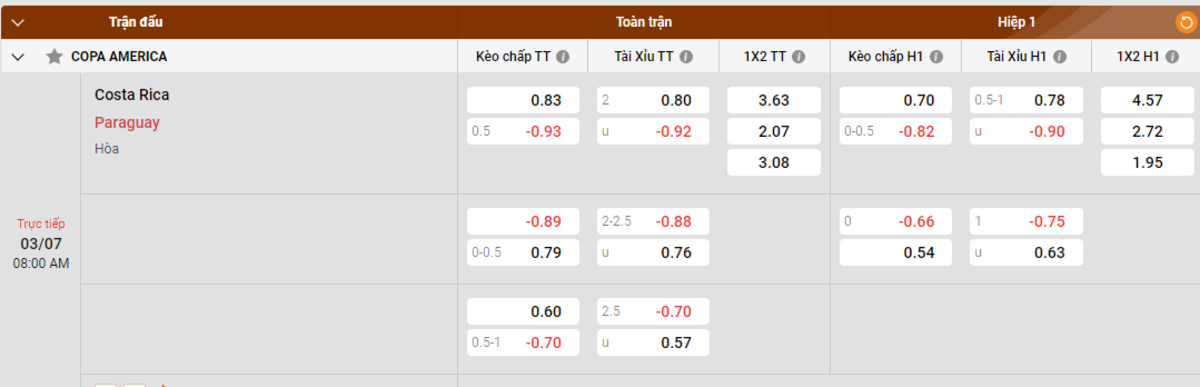Screen dimensions: 1200x387
Task: Click the orange refresh icon
Action: click(1184, 21)
